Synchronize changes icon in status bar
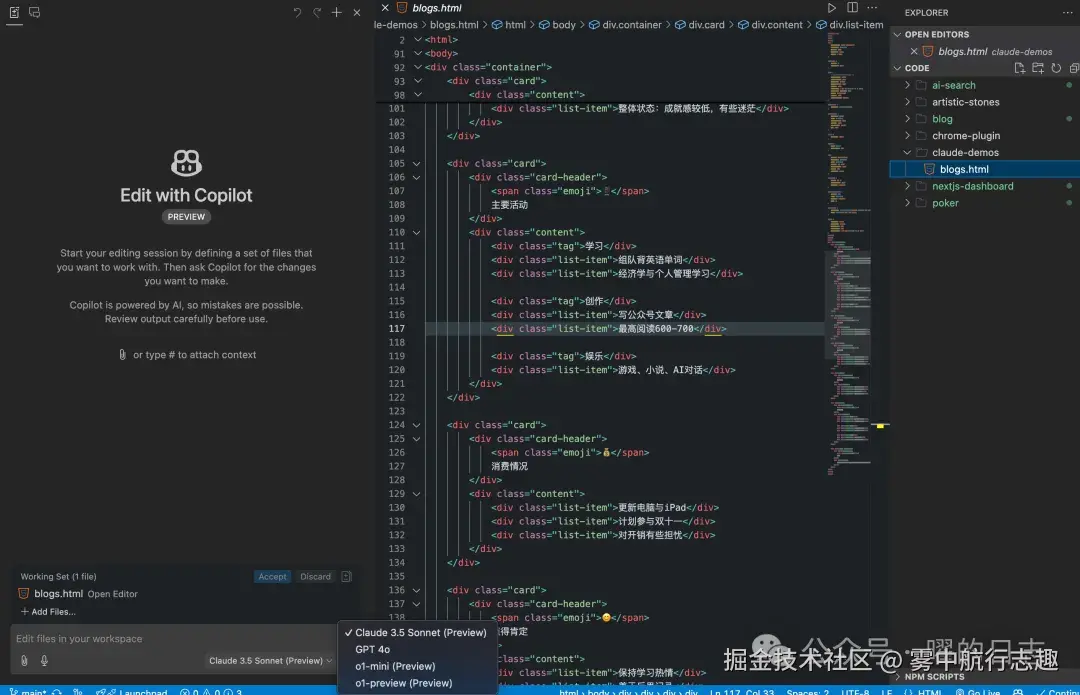 click(x=57, y=691)
